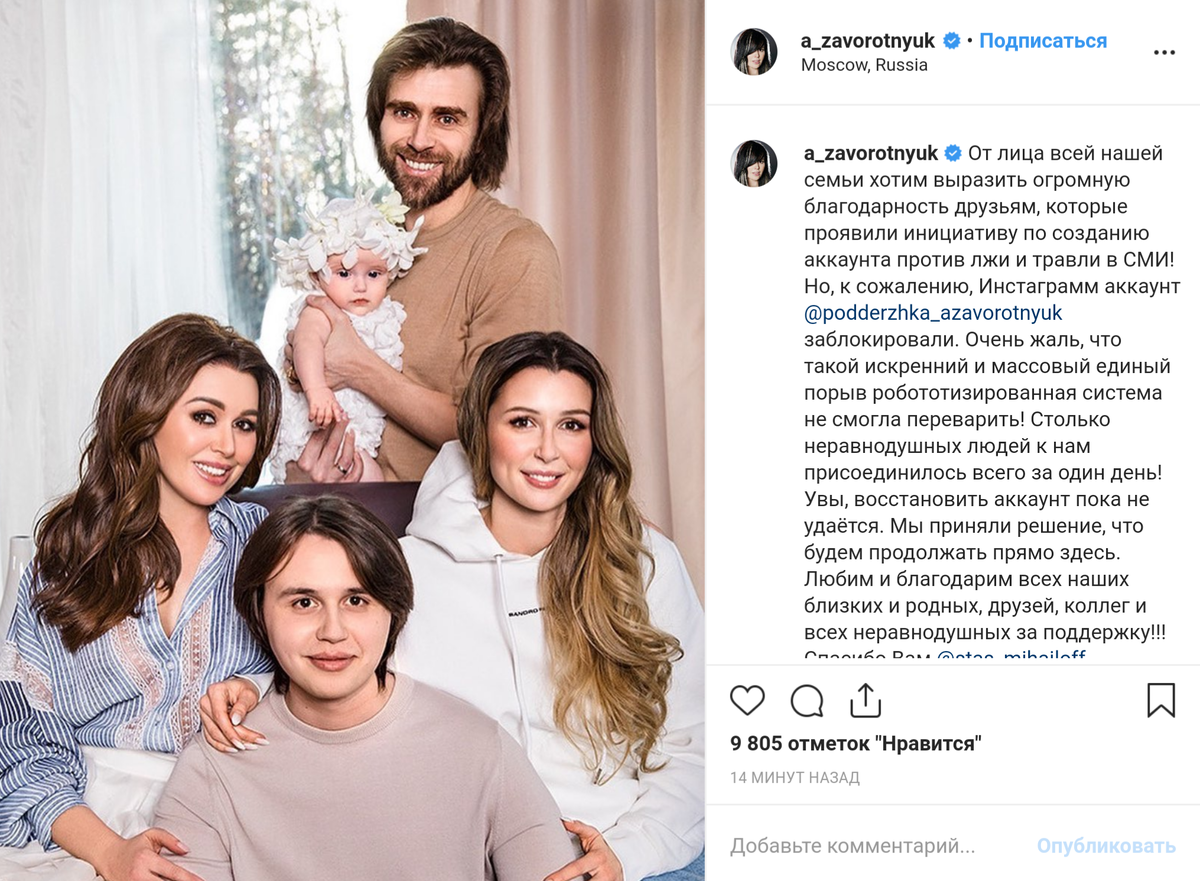
Task: Follow account via Подписаться link
Action: 1043,41
